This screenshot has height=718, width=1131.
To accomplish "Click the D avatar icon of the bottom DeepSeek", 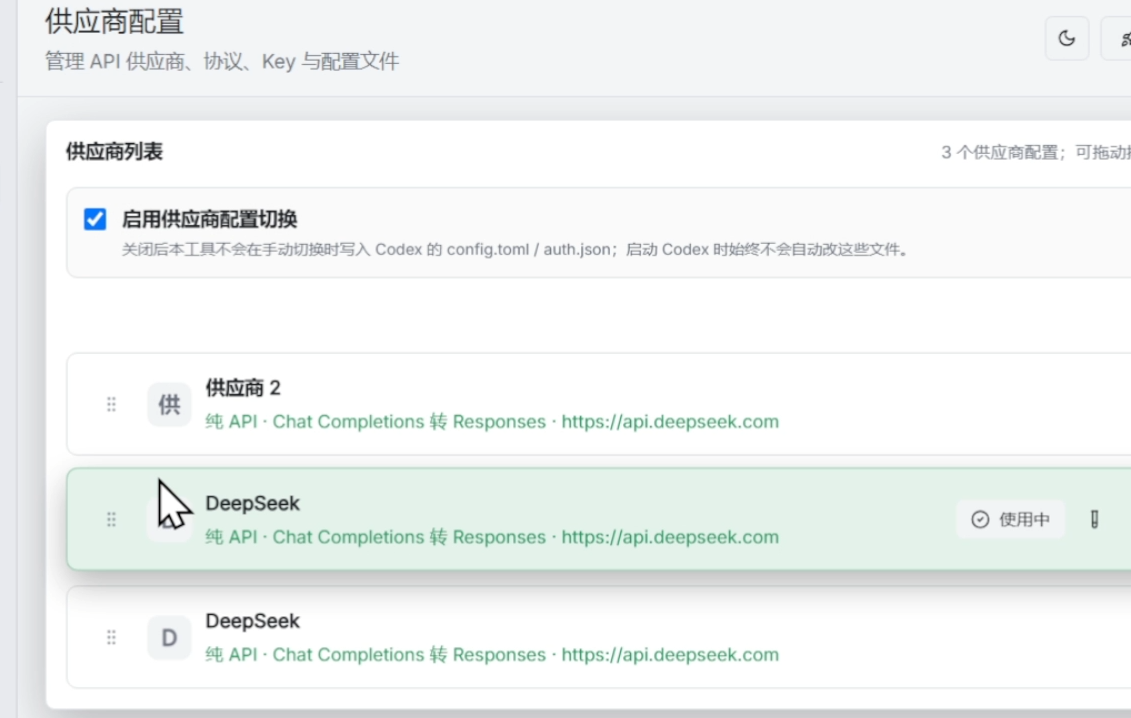I will [170, 637].
